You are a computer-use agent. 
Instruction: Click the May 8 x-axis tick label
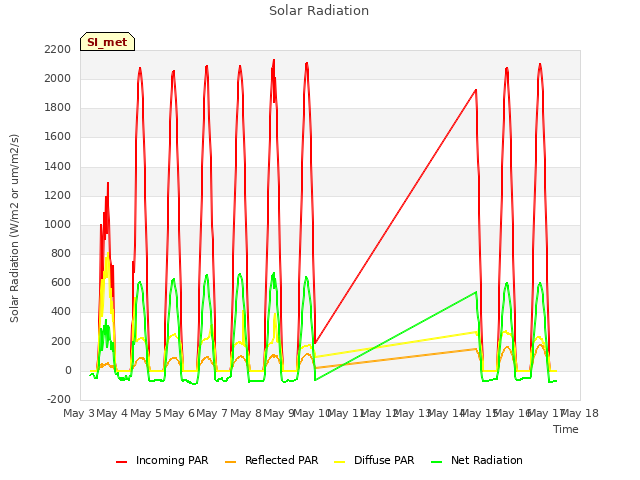[x=246, y=413]
